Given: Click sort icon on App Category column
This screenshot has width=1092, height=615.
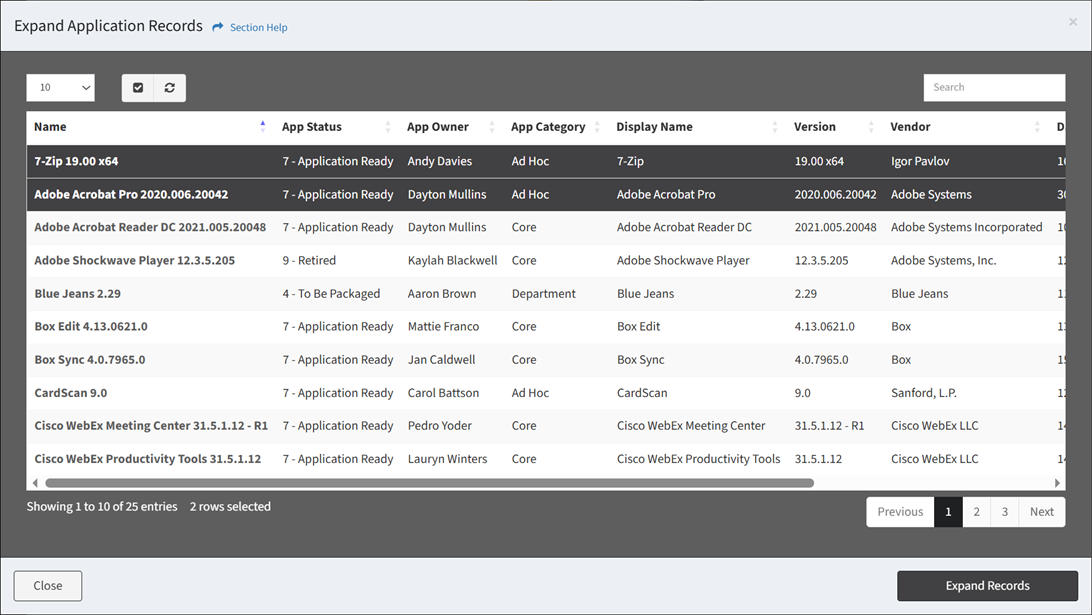Looking at the screenshot, I should coord(597,127).
